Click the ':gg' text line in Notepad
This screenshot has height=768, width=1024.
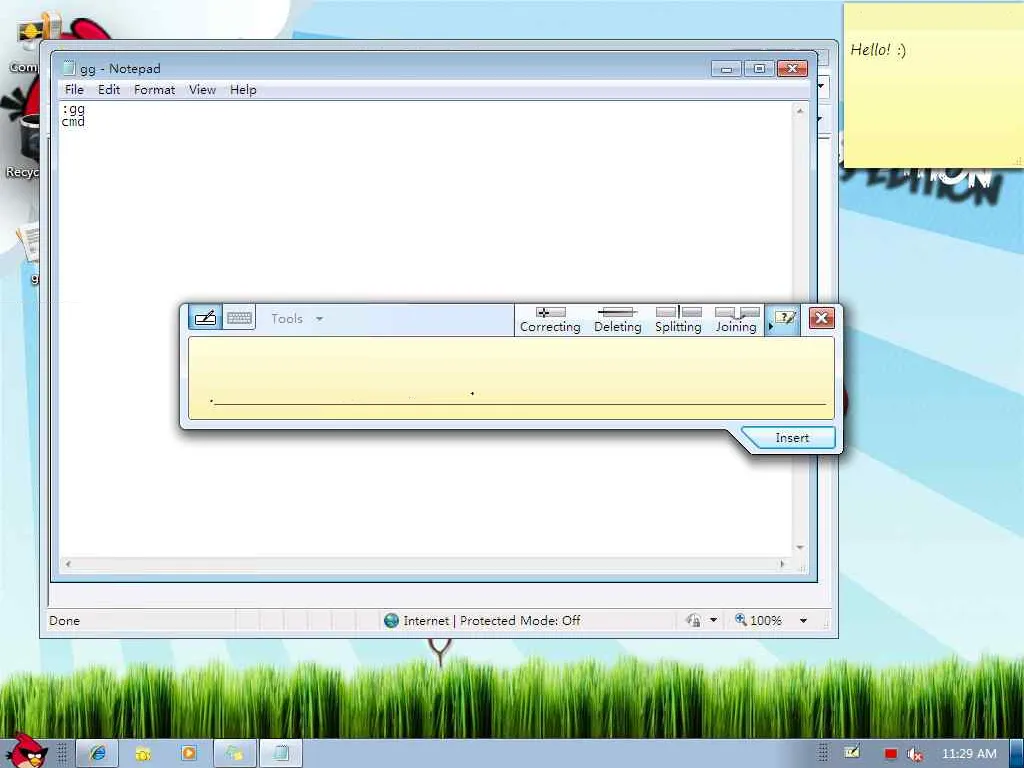[x=73, y=109]
